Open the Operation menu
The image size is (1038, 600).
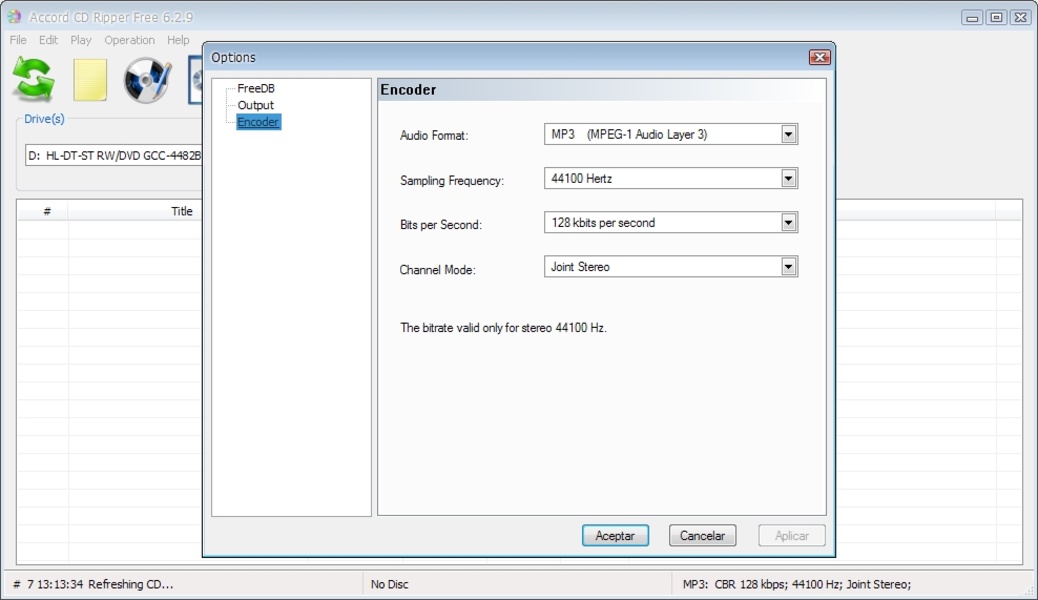(129, 40)
